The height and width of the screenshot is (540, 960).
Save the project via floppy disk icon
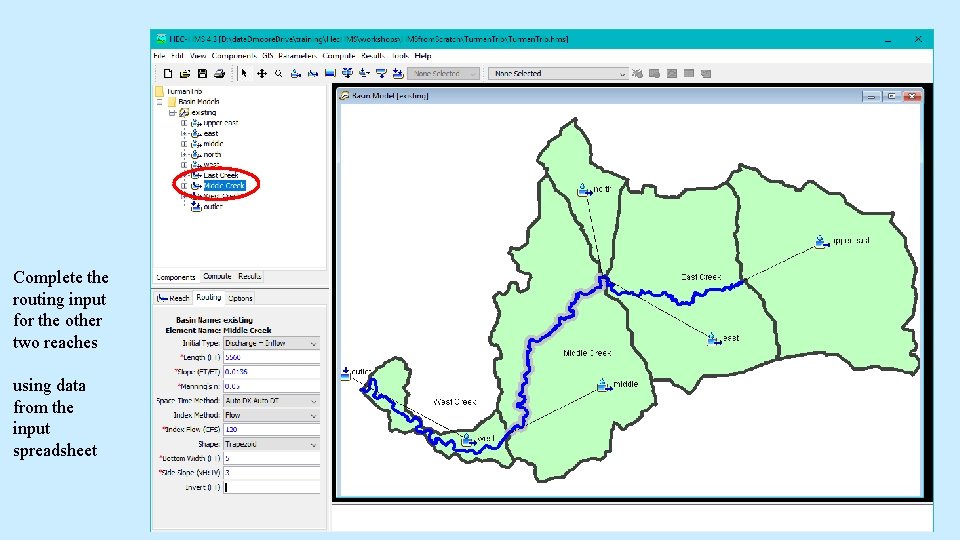coord(202,73)
